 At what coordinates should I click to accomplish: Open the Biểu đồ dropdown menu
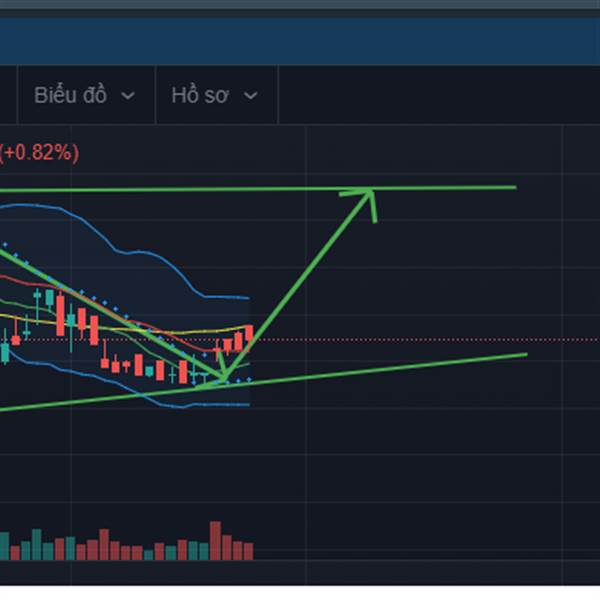pos(85,95)
